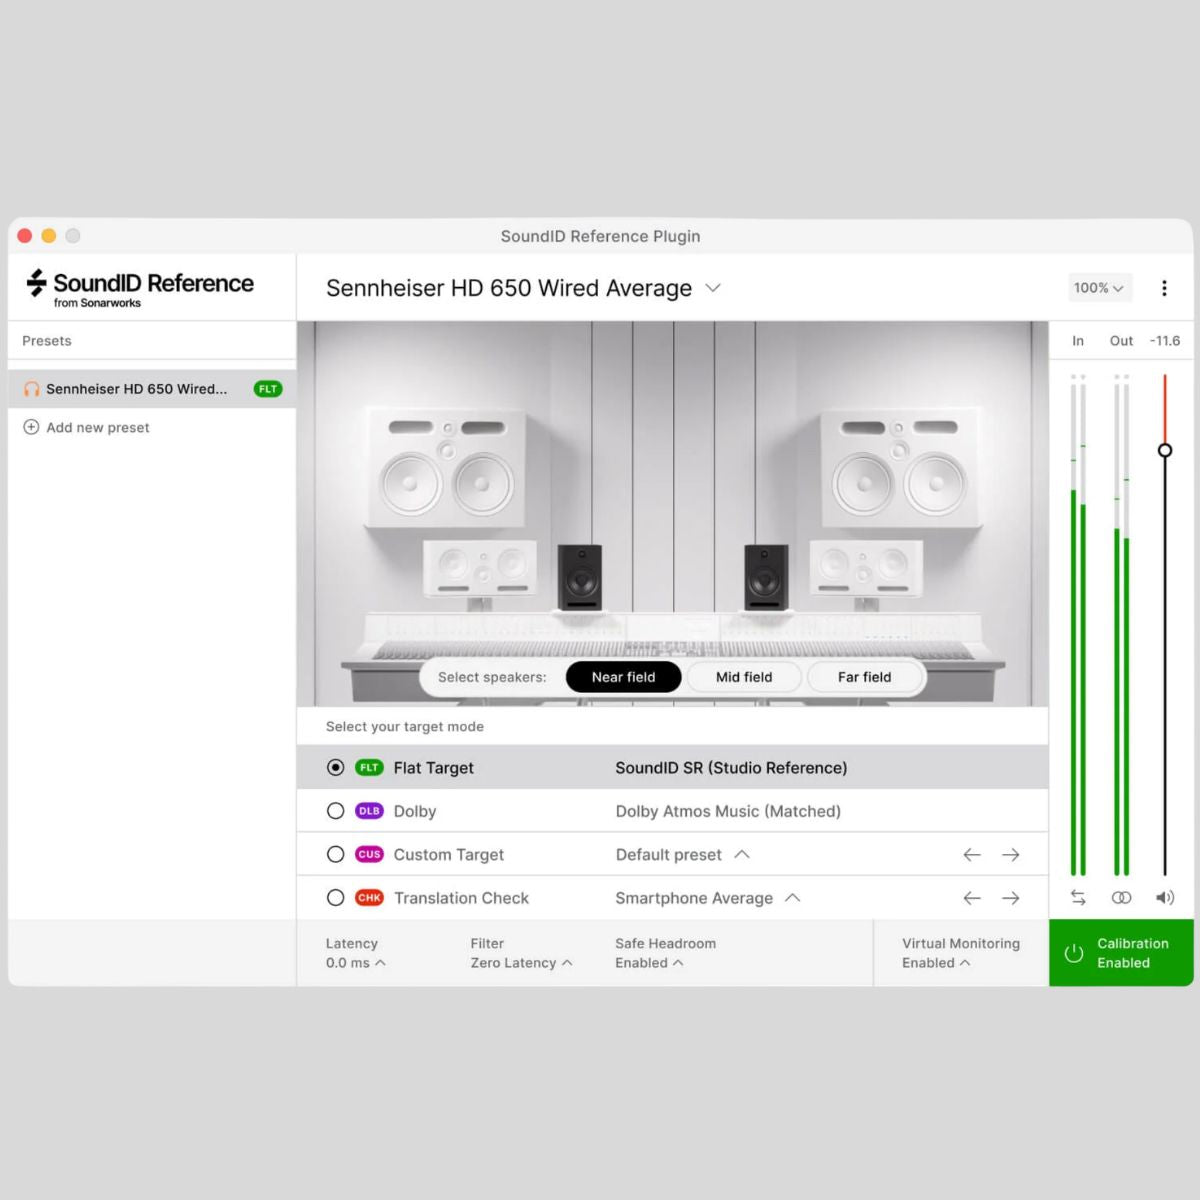This screenshot has height=1200, width=1200.
Task: Open the Sennheiser HD 650 profile dropdown
Action: coord(713,288)
